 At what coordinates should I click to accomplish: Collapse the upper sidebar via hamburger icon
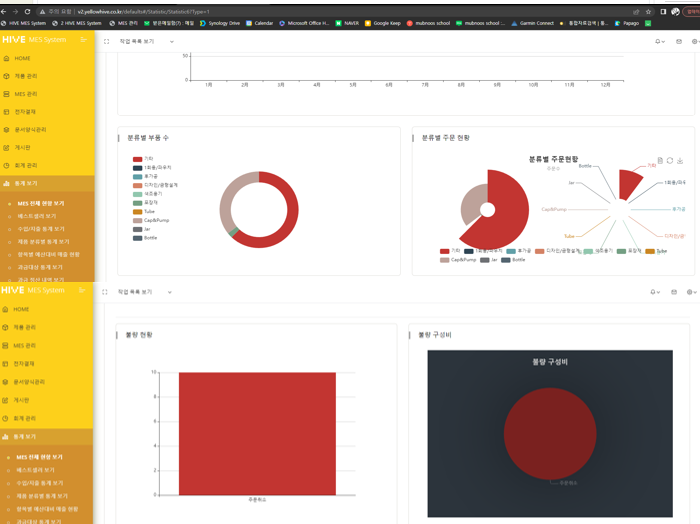pos(83,40)
